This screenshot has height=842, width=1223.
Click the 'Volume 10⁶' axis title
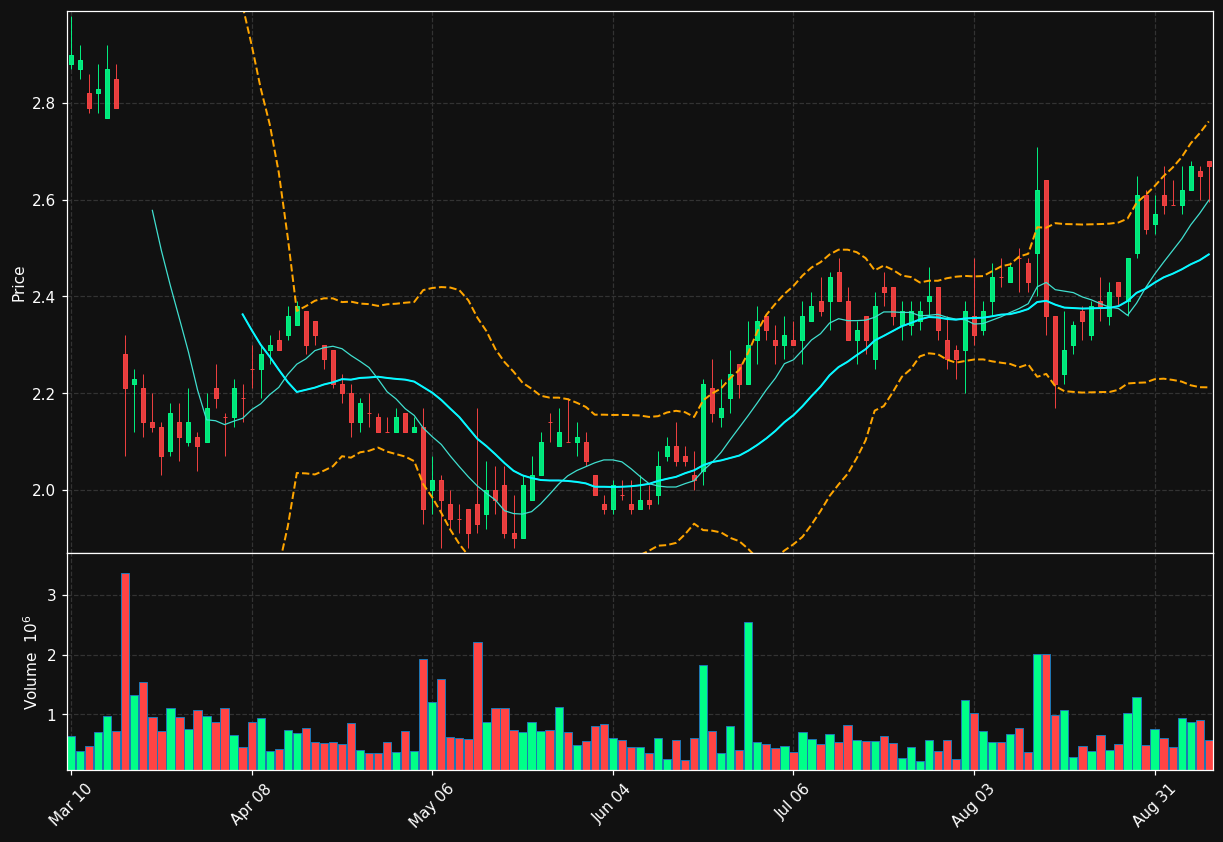(x=30, y=662)
